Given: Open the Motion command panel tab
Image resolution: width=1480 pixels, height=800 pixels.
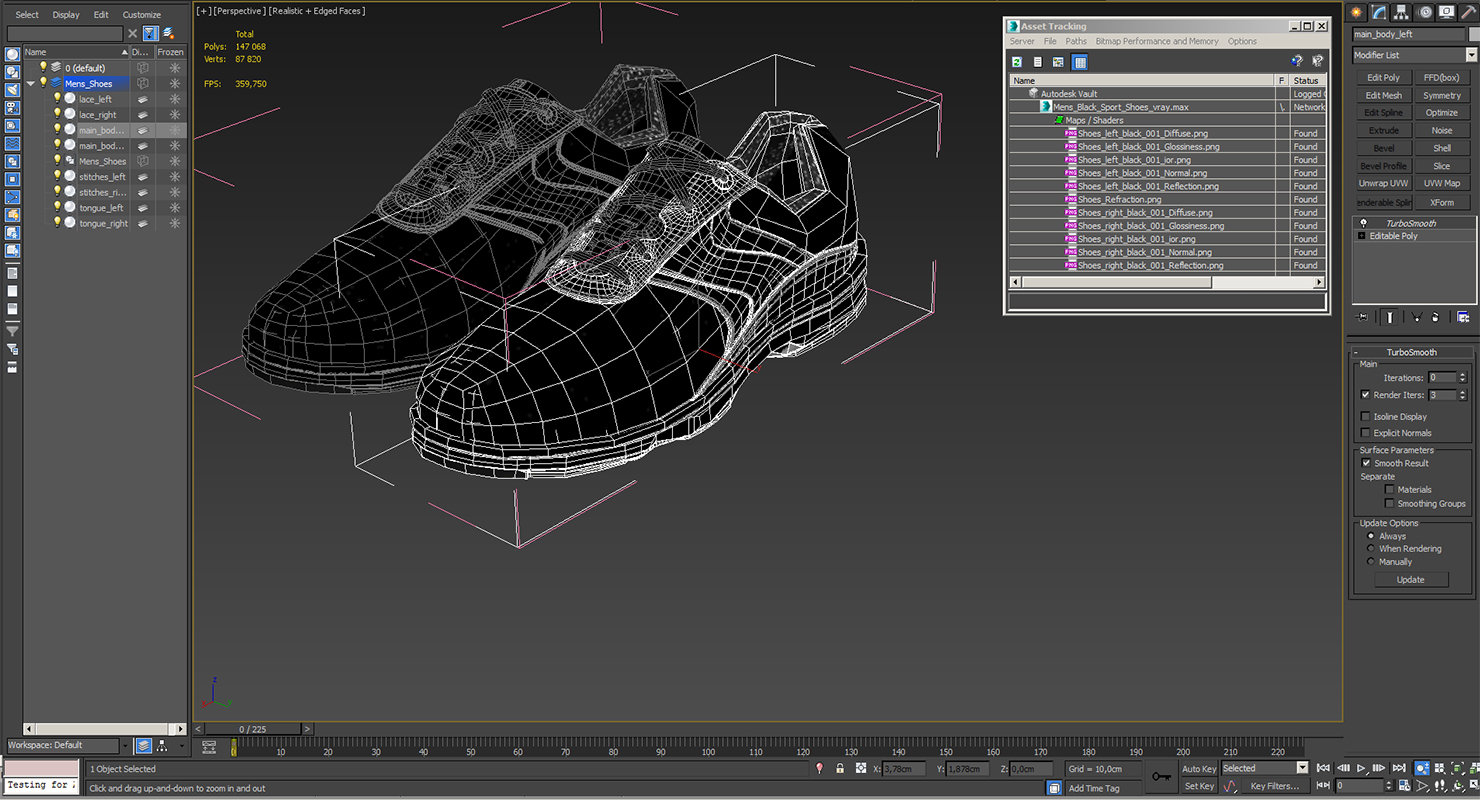Looking at the screenshot, I should pyautogui.click(x=1425, y=12).
